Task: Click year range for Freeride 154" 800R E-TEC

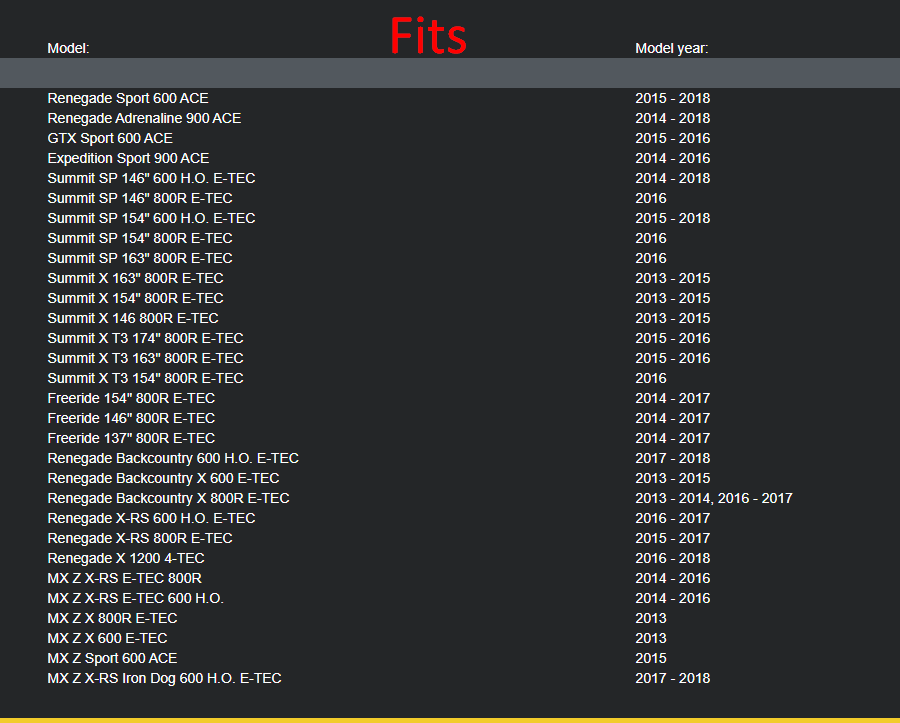Action: (673, 398)
